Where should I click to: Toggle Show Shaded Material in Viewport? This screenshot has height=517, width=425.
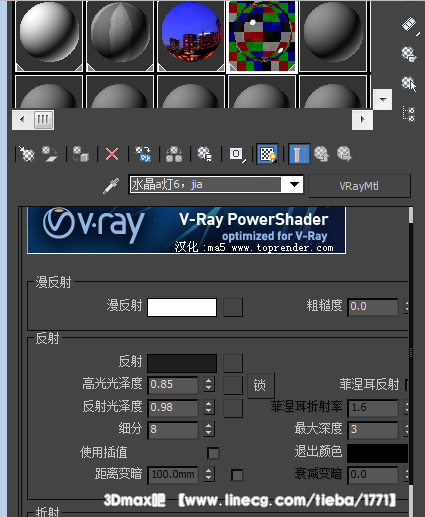267,154
